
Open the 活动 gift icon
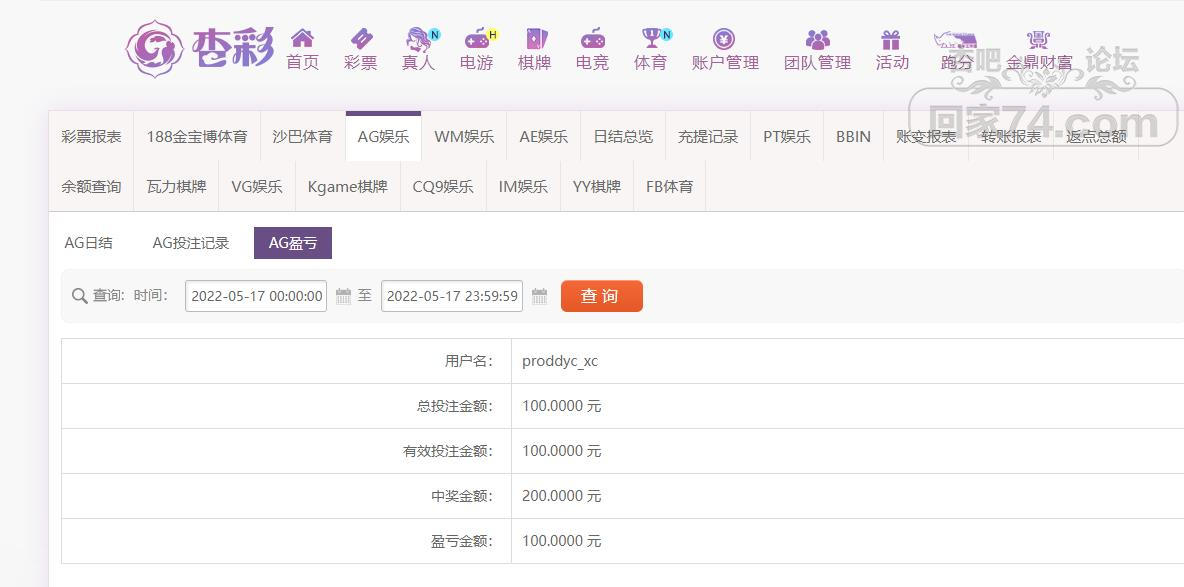coord(891,39)
